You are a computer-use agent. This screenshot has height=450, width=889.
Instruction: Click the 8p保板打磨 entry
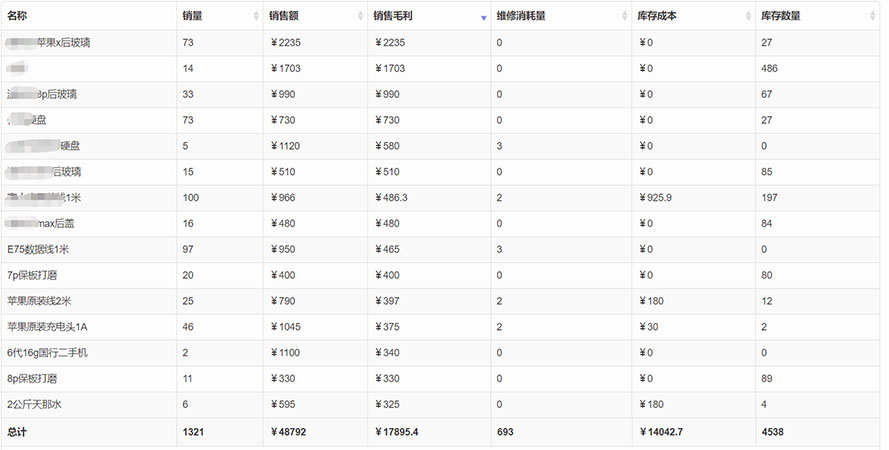coord(32,379)
